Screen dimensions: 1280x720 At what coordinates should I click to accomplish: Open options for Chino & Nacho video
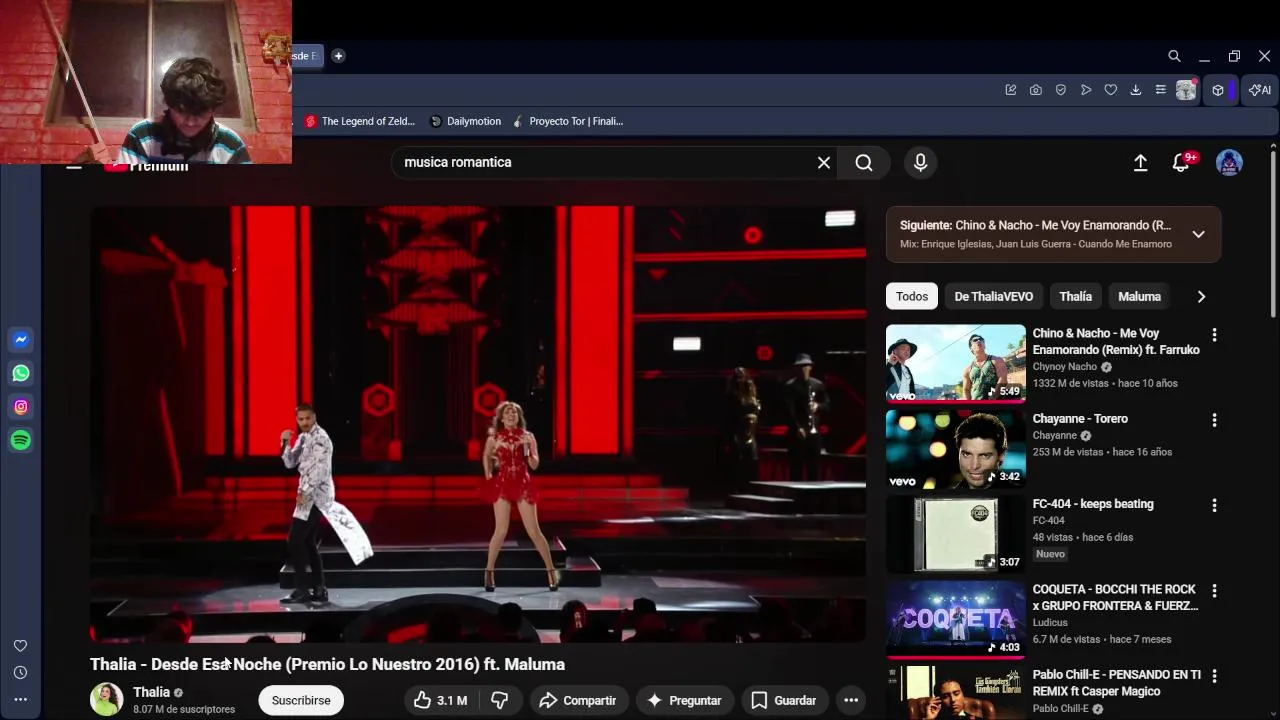(x=1214, y=335)
